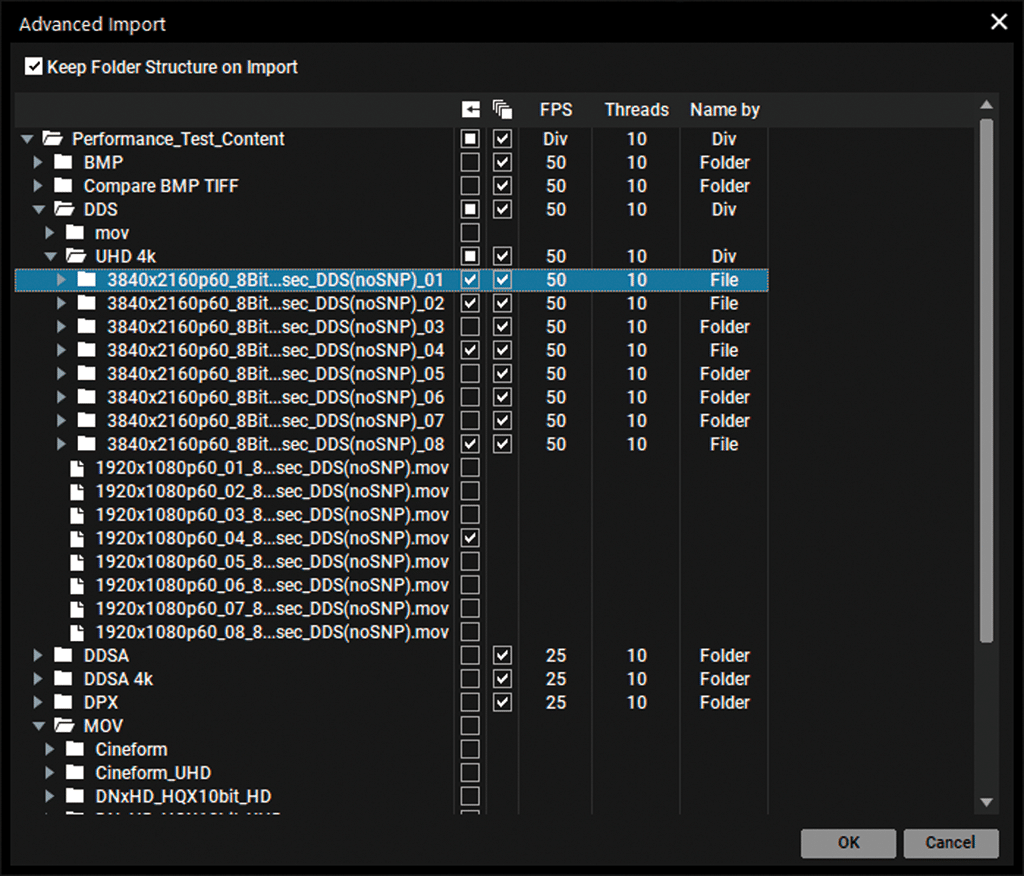The height and width of the screenshot is (876, 1024).
Task: Disable Keep Folder Structure on Import
Action: 34,67
